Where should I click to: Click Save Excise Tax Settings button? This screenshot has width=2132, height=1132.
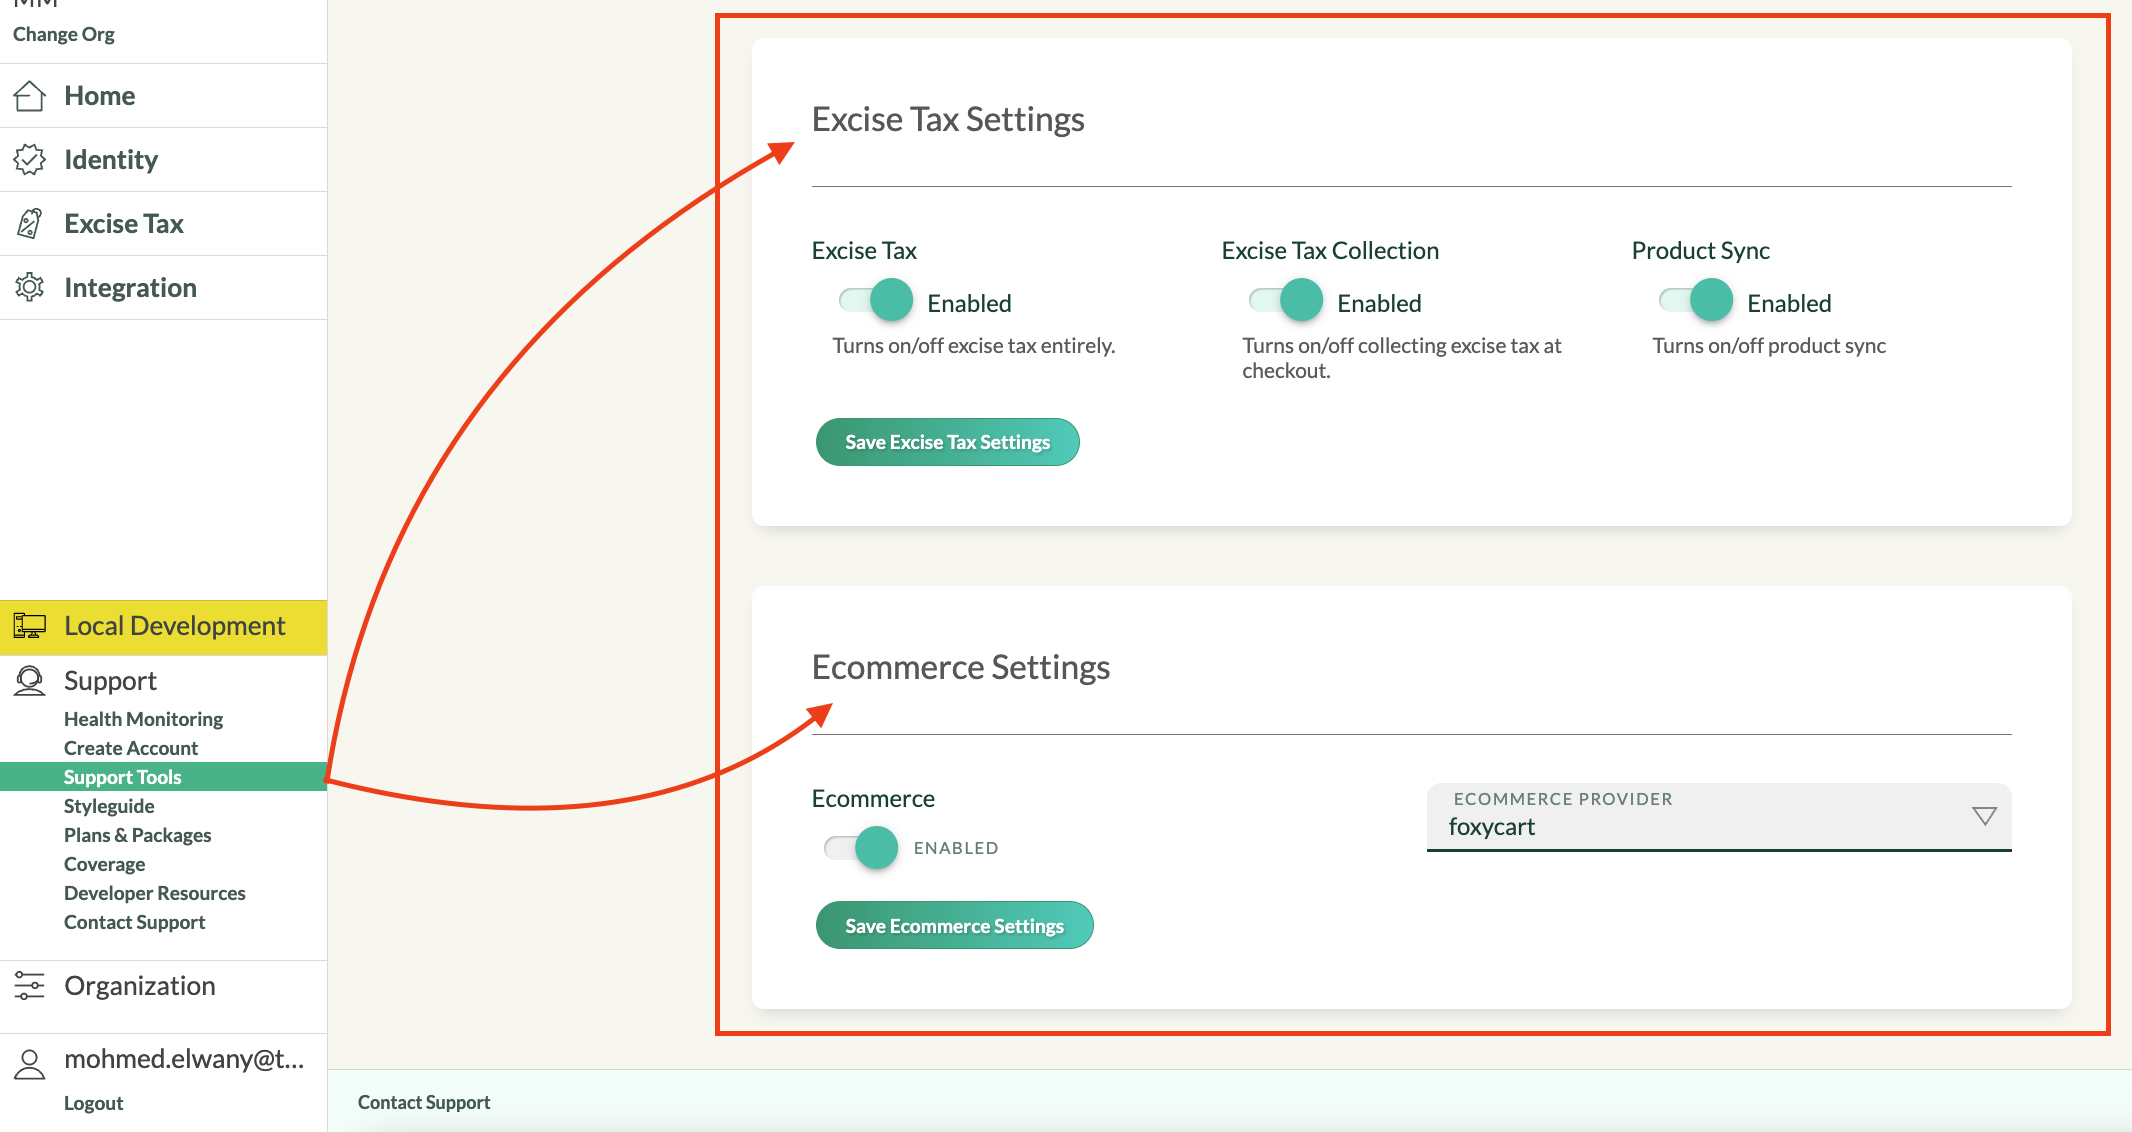point(947,442)
